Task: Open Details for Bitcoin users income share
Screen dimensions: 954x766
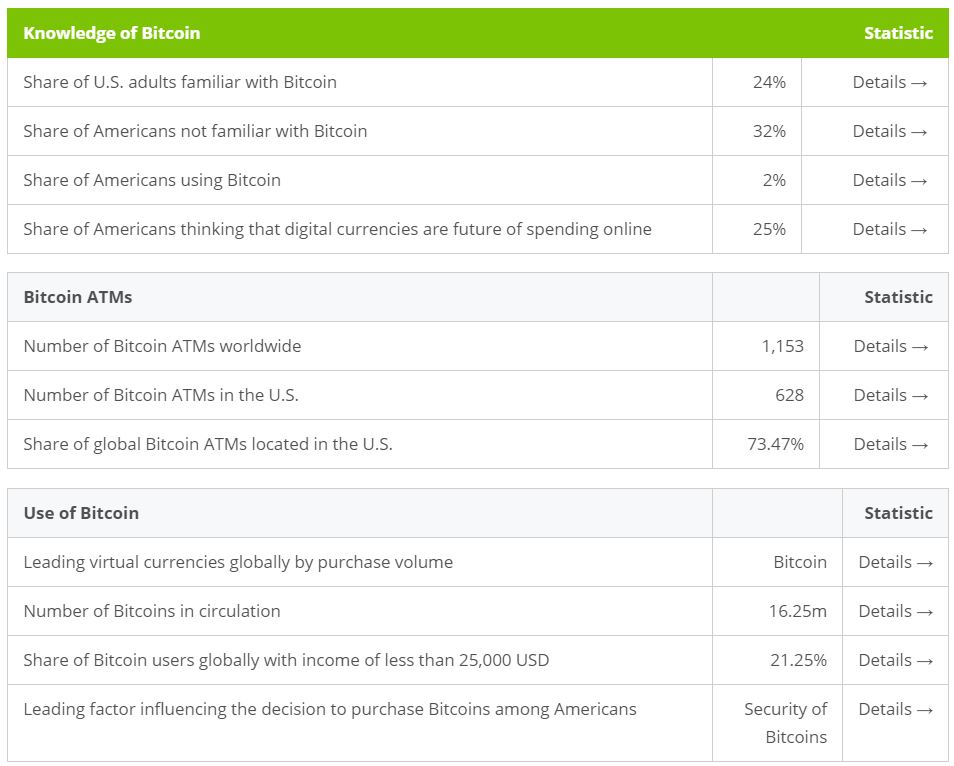Action: pos(895,660)
